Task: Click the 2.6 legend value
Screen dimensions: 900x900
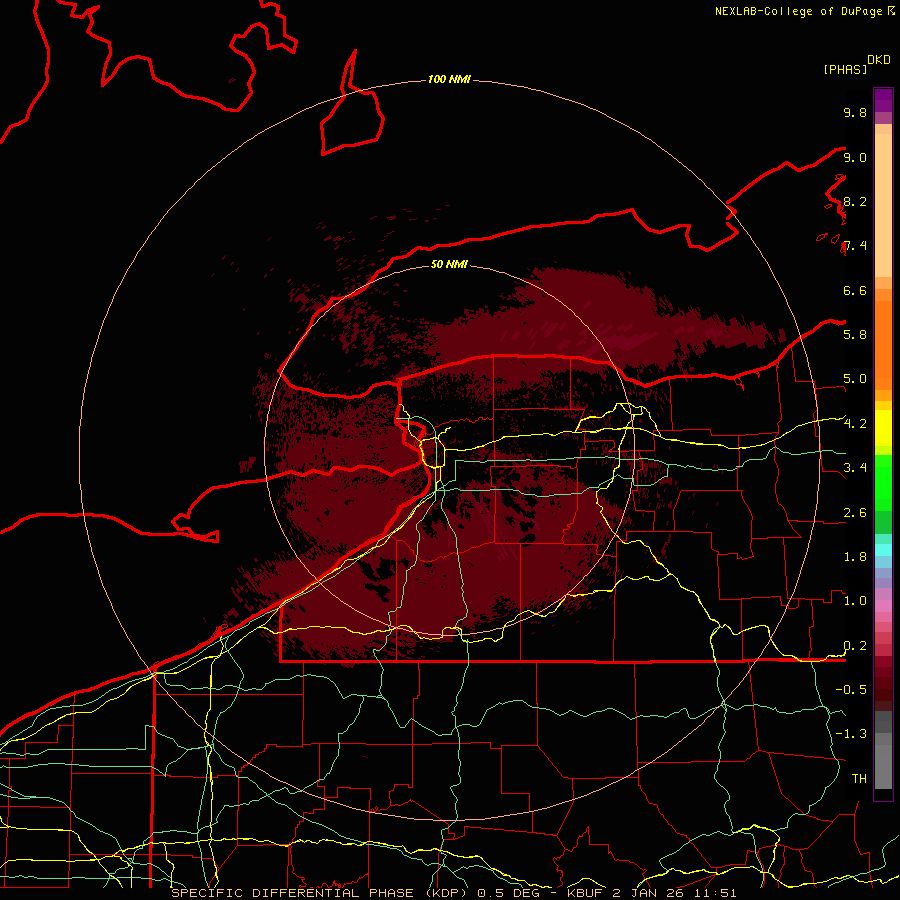Action: pyautogui.click(x=855, y=513)
